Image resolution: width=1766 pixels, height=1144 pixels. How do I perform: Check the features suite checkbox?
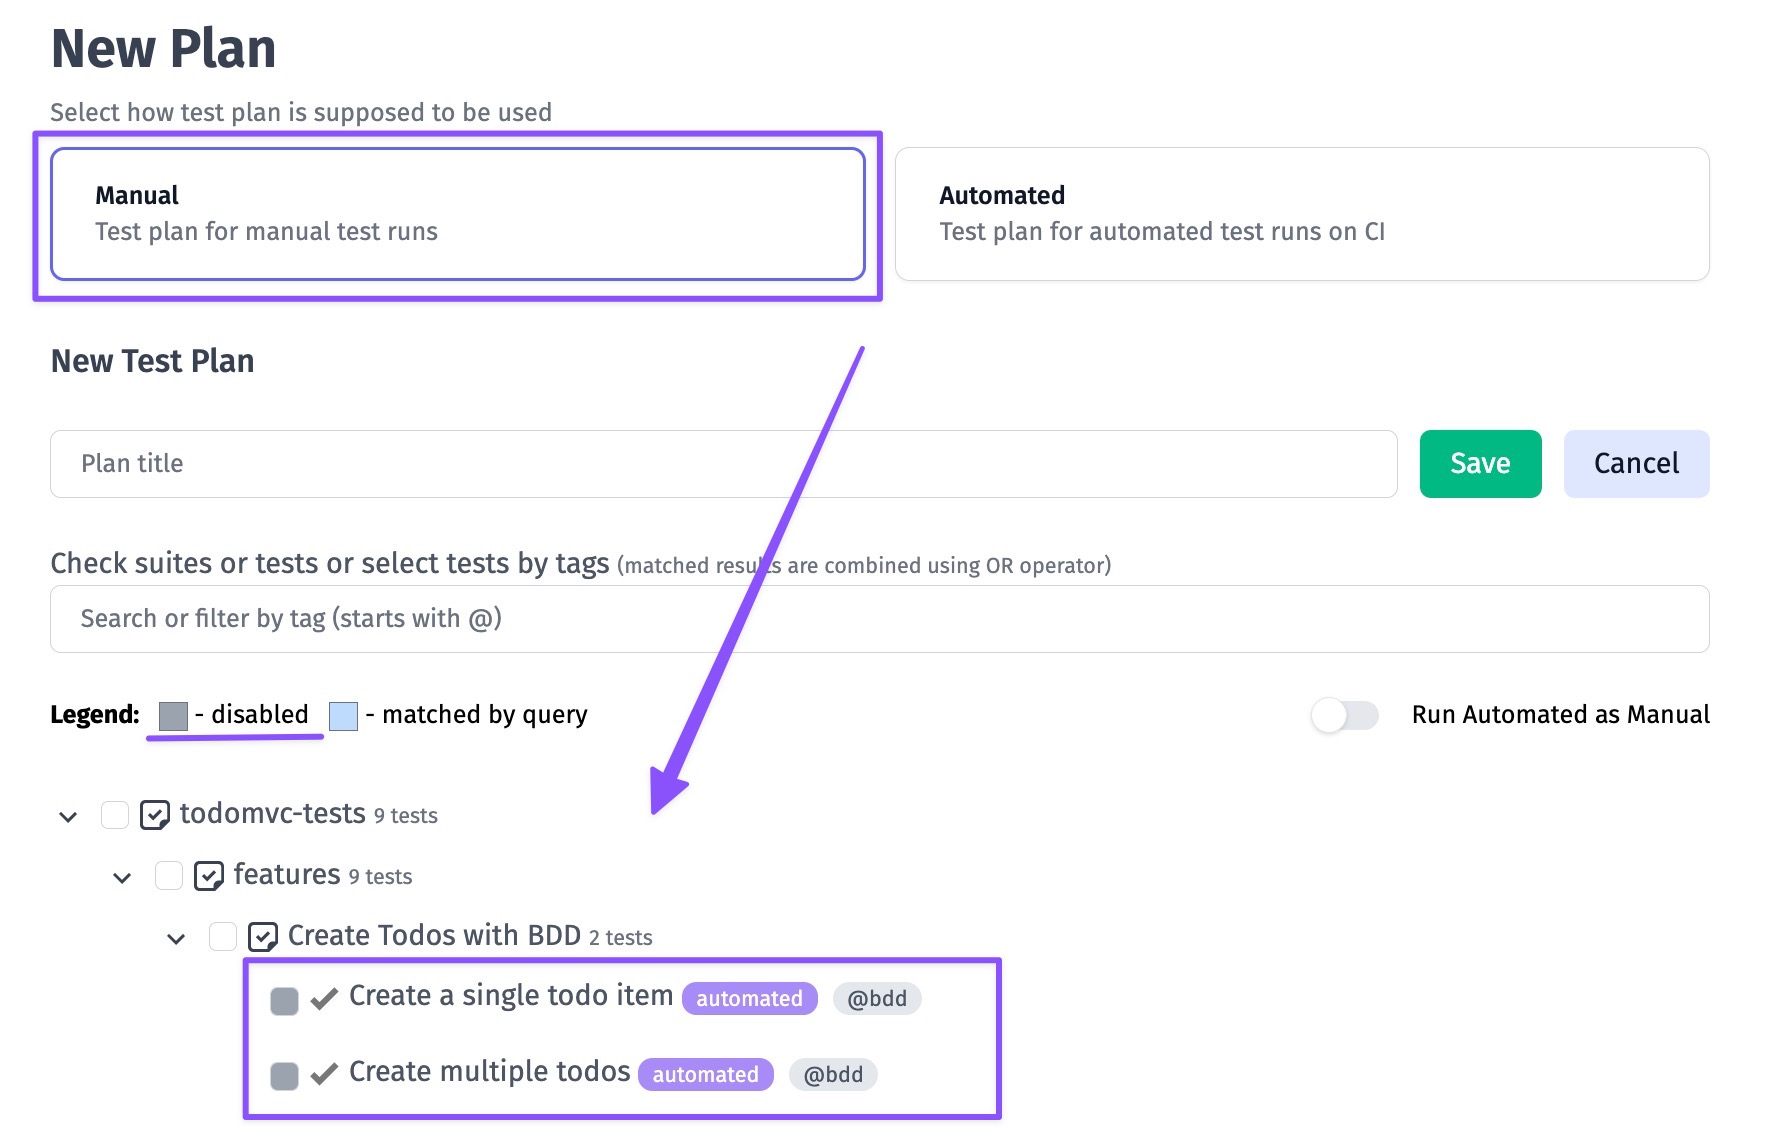pos(169,876)
